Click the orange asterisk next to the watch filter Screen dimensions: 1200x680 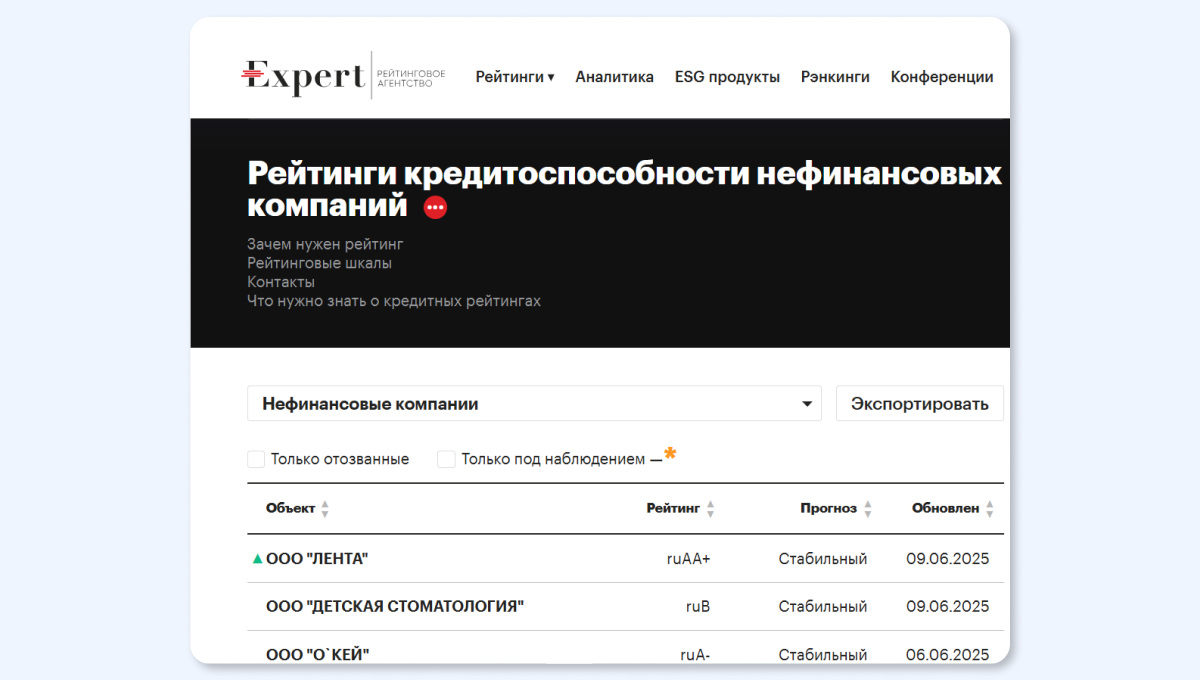[x=670, y=454]
